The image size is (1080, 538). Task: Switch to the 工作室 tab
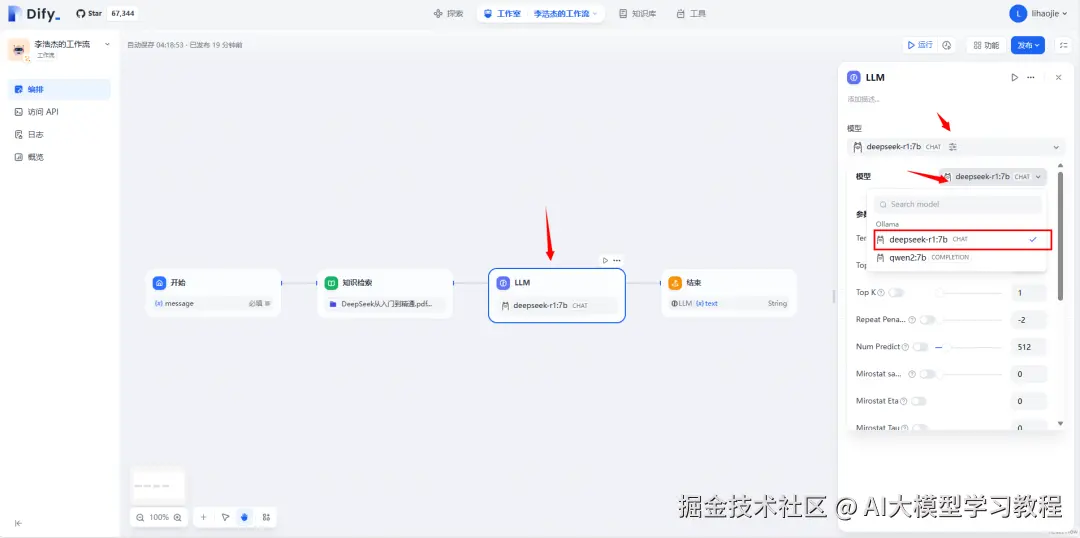(x=501, y=13)
